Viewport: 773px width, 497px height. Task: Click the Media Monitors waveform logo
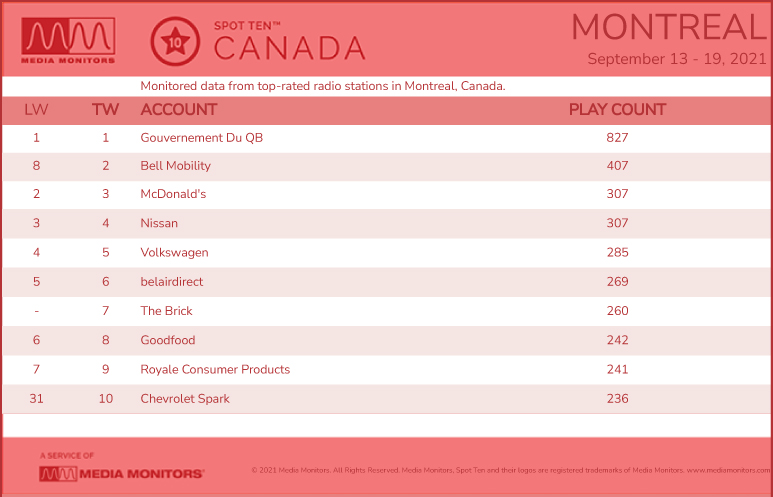point(68,40)
